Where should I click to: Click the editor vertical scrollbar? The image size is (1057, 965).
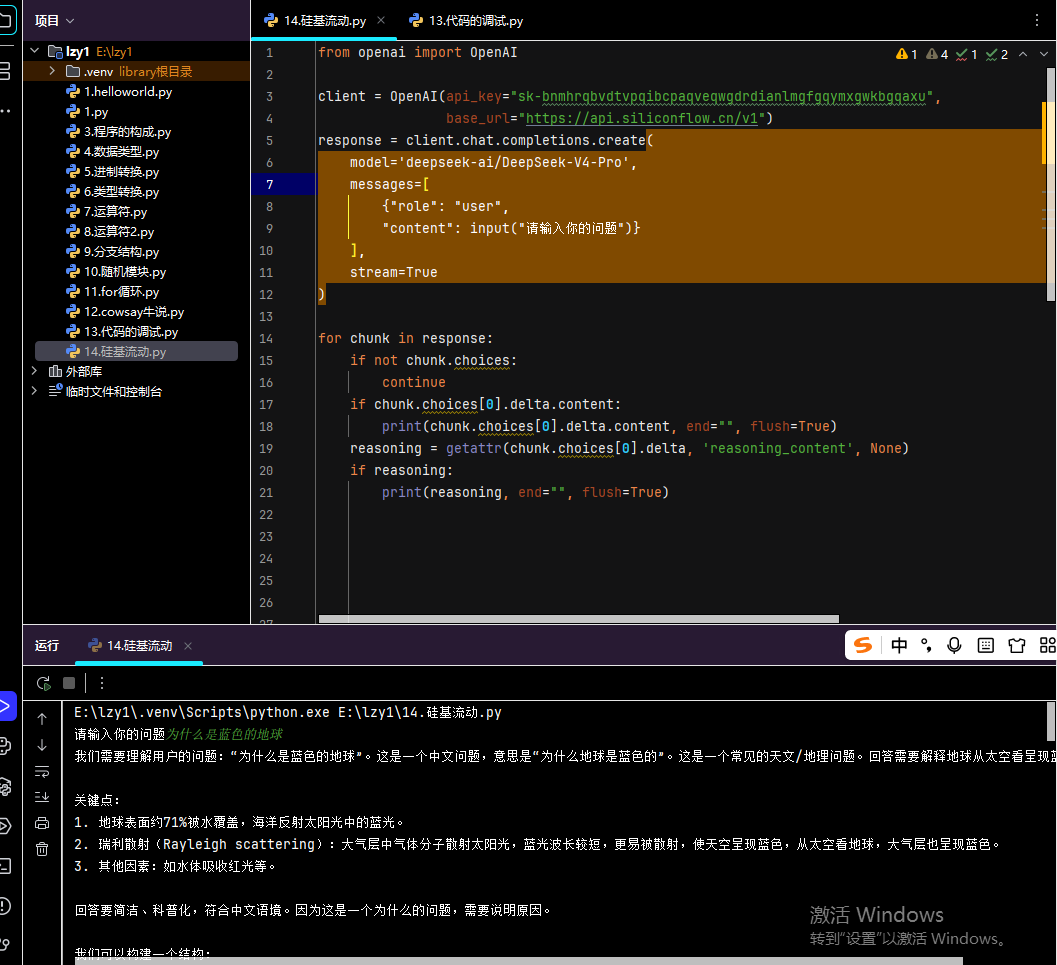click(x=1050, y=183)
